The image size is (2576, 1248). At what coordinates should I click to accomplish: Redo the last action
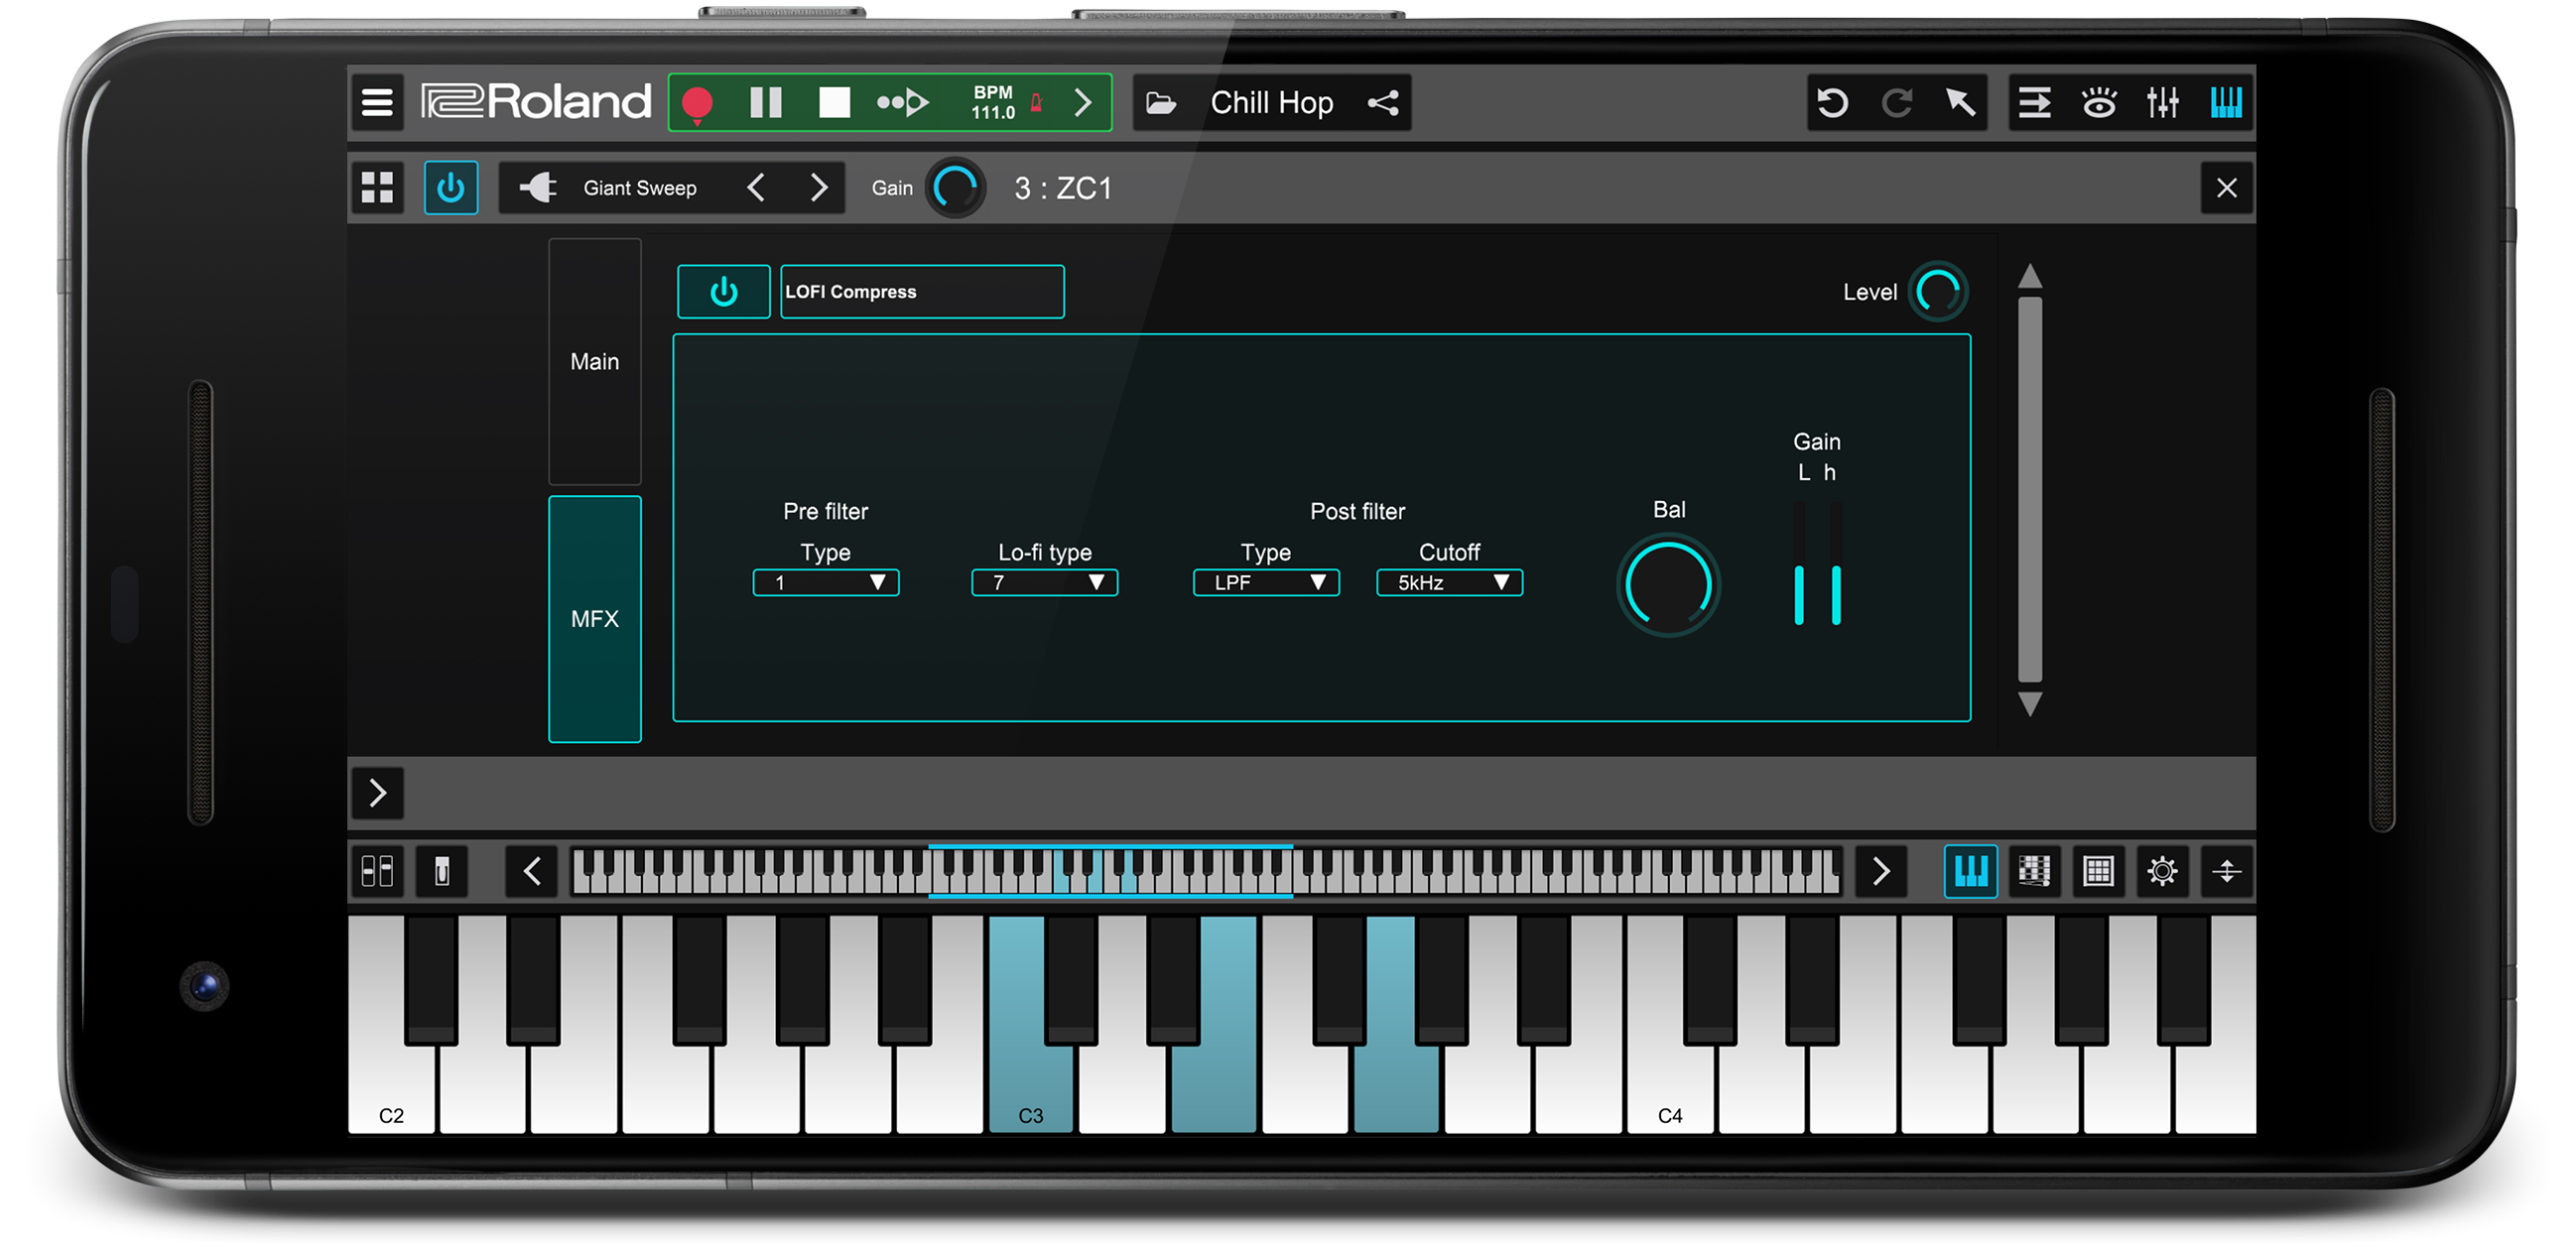coord(1897,102)
